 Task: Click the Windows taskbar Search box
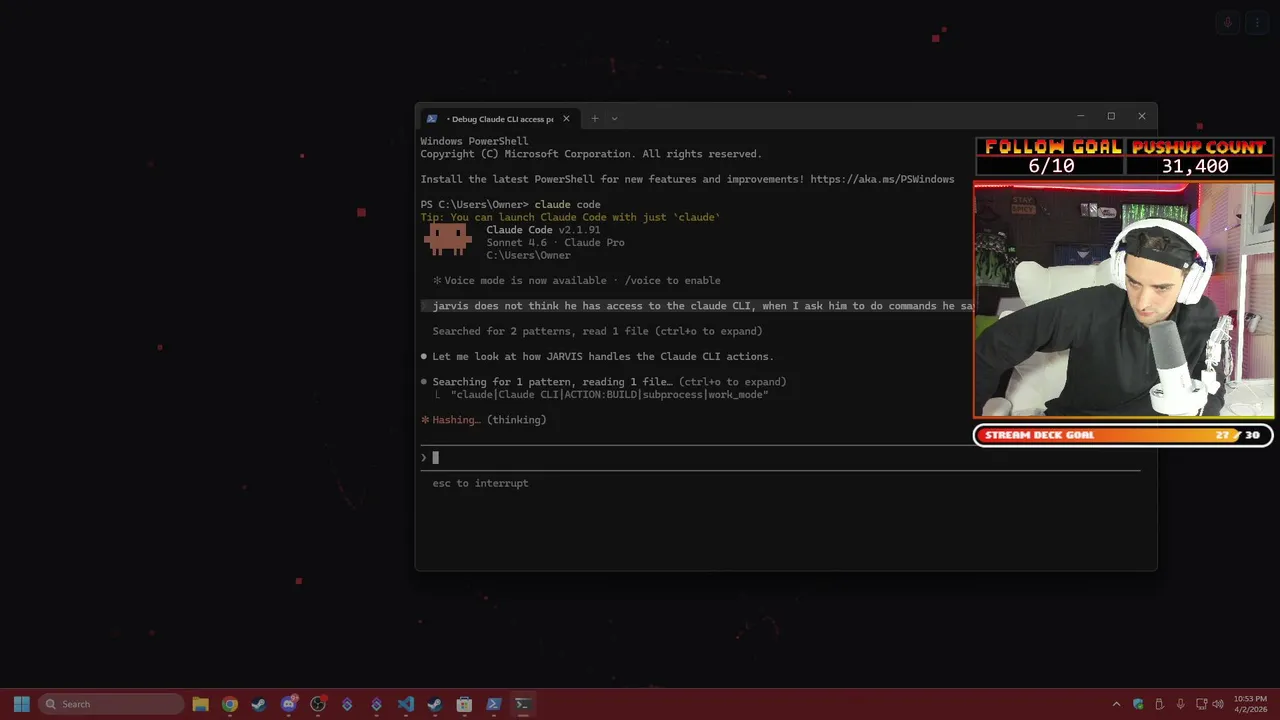coord(111,704)
